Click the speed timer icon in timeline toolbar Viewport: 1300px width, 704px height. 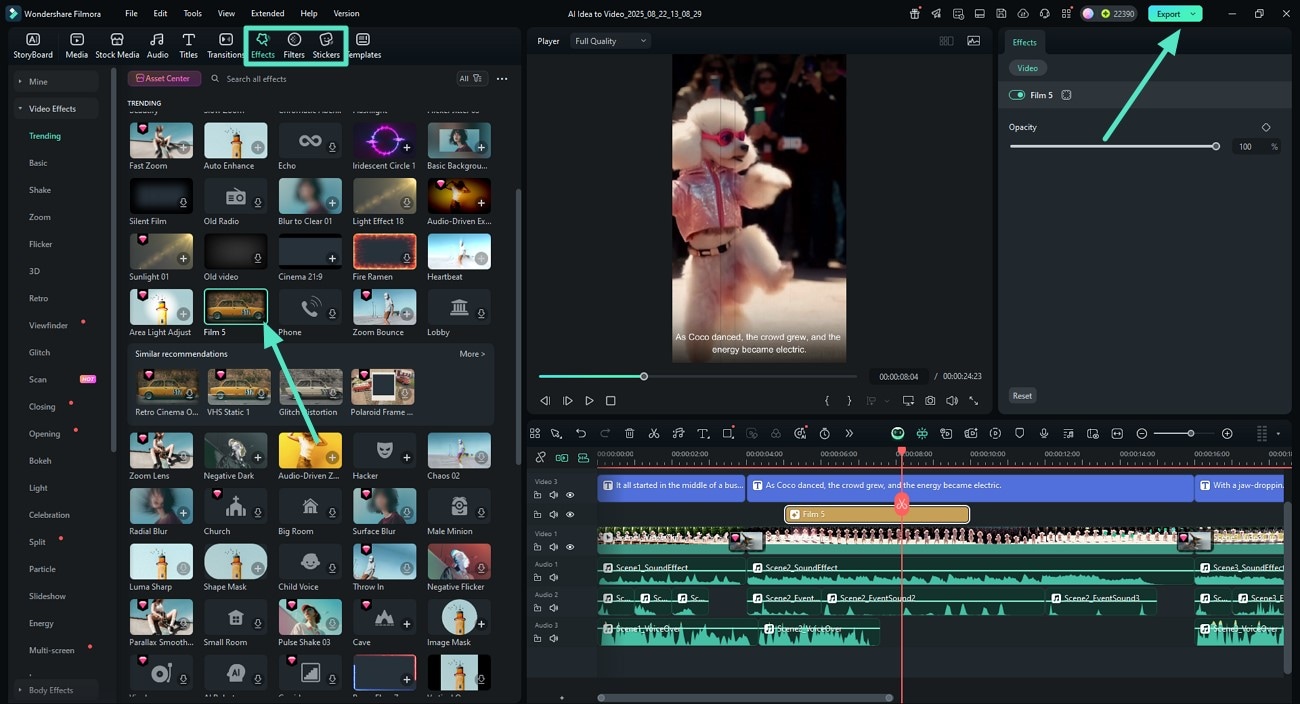825,433
